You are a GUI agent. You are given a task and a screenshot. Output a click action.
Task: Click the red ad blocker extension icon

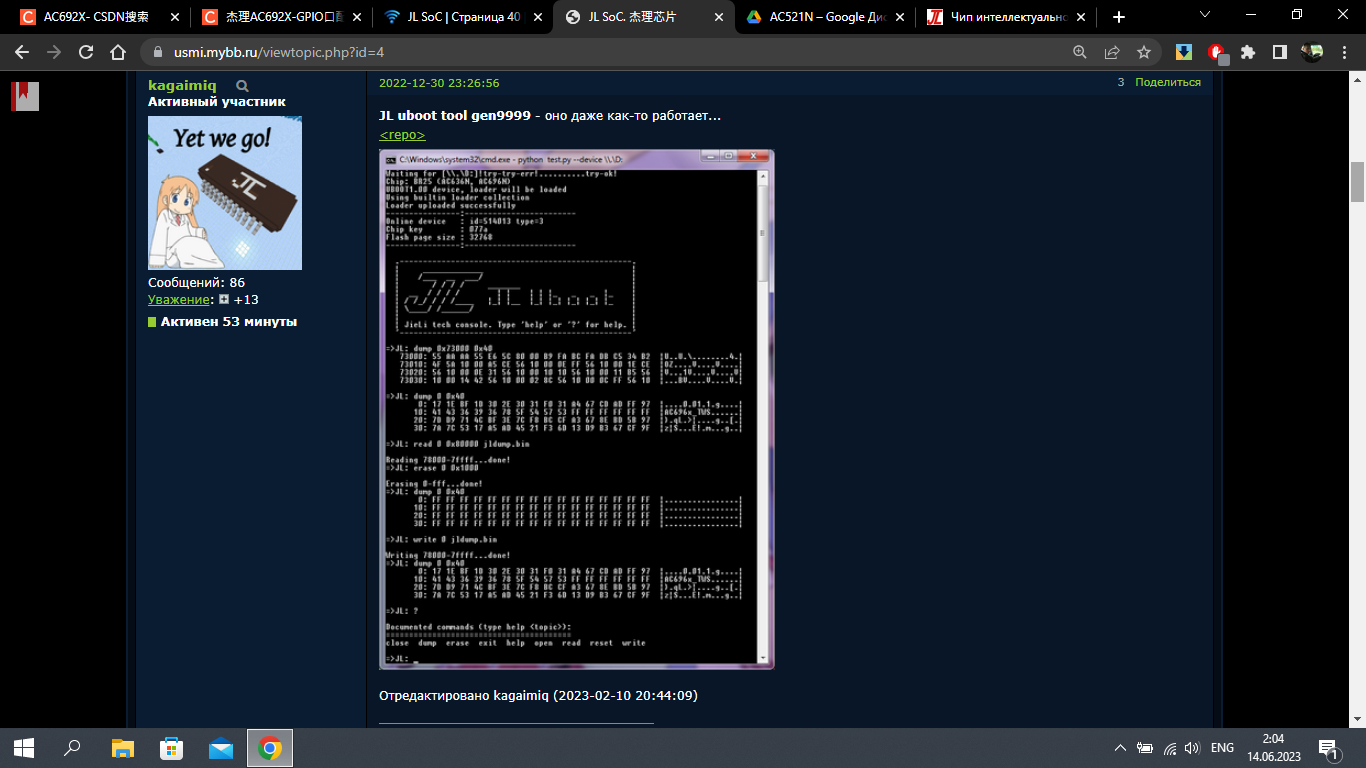click(1216, 53)
